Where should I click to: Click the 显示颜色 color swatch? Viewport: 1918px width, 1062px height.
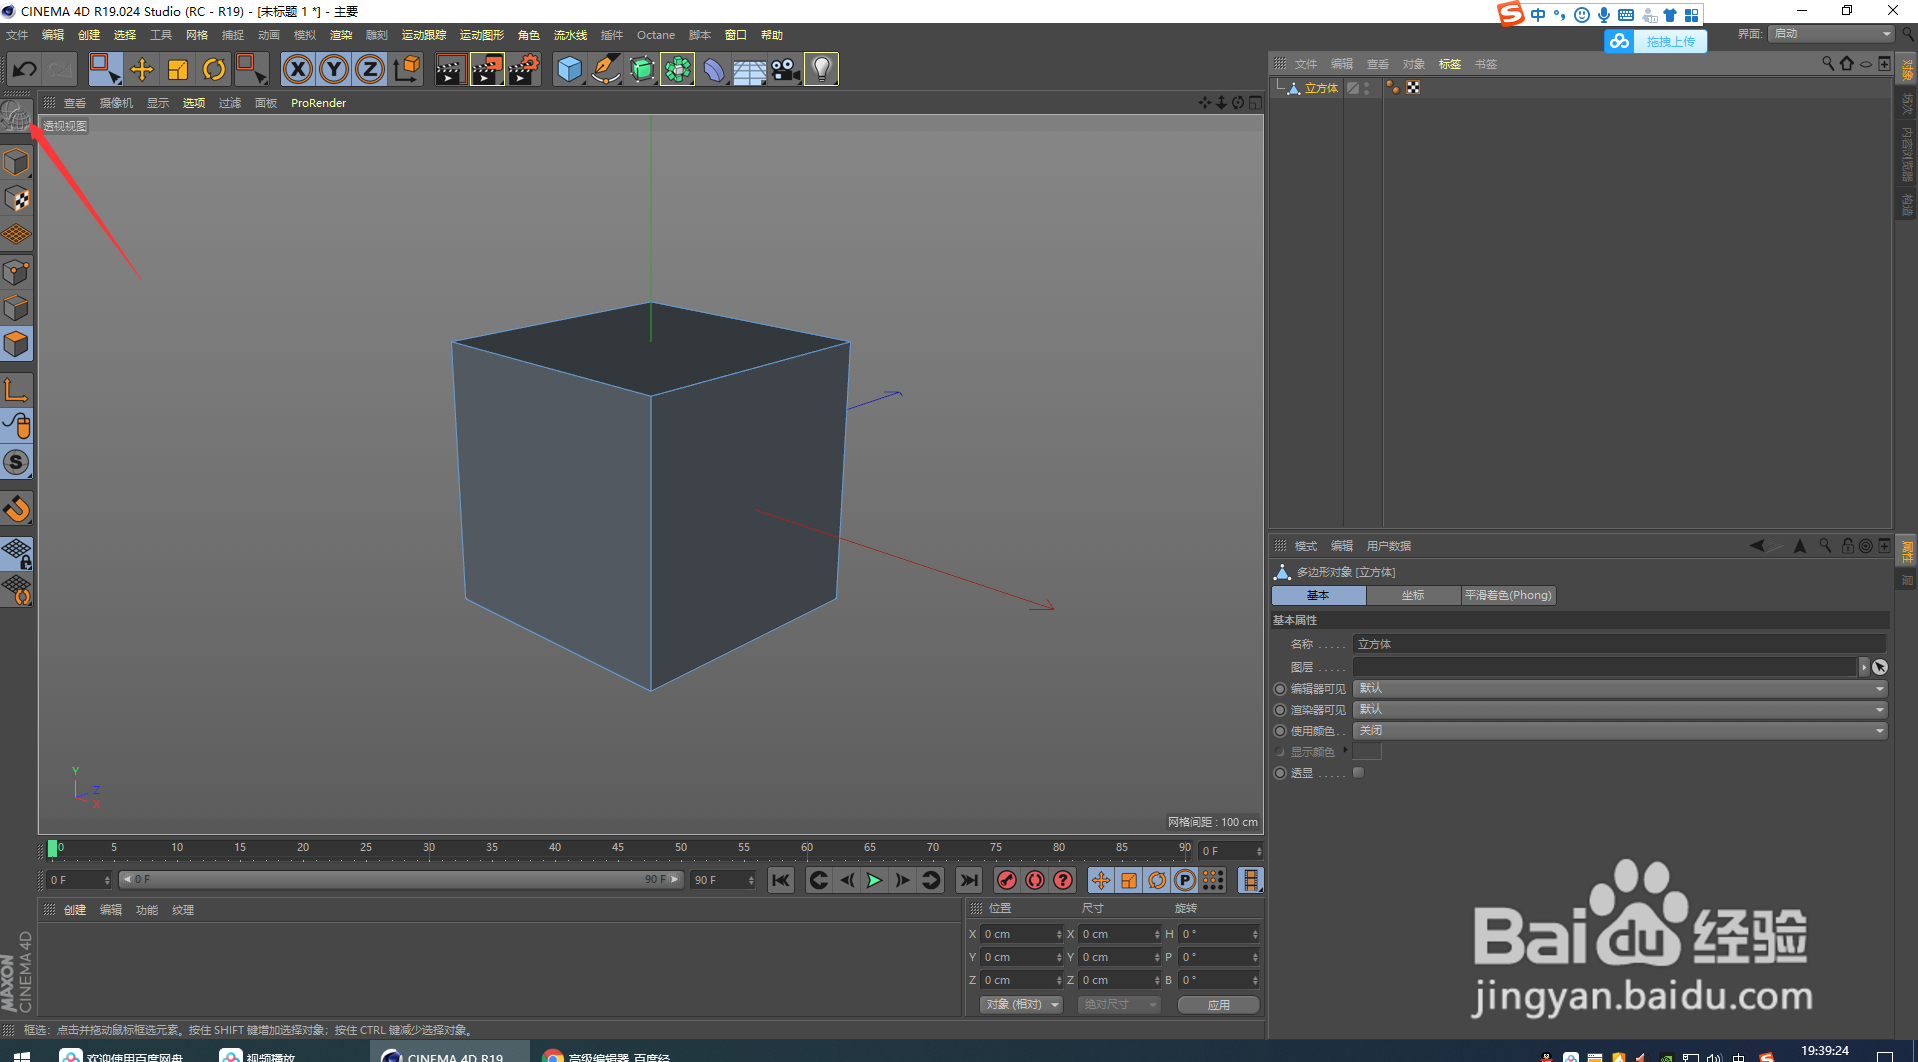point(1367,751)
